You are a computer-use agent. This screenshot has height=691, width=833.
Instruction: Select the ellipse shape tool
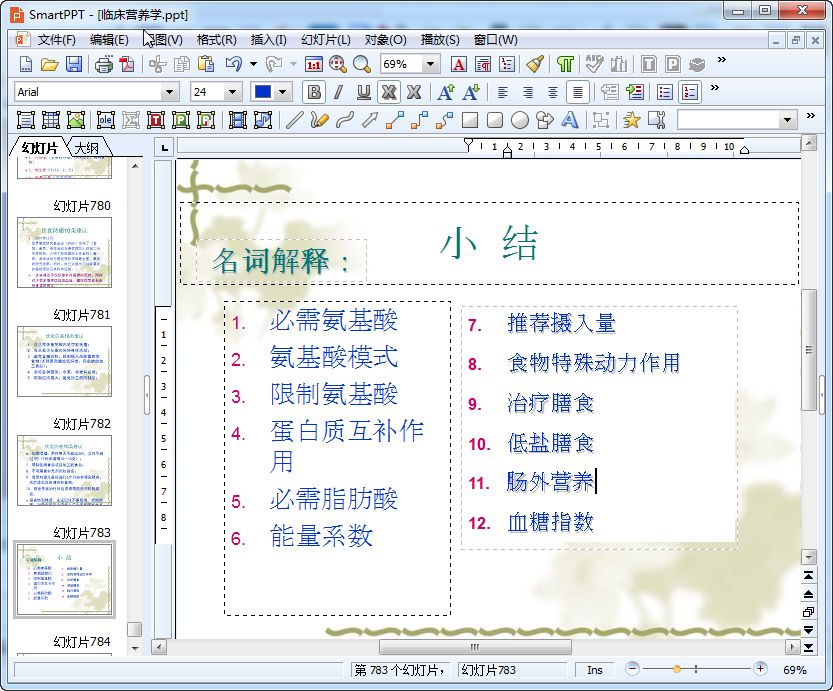(x=520, y=120)
